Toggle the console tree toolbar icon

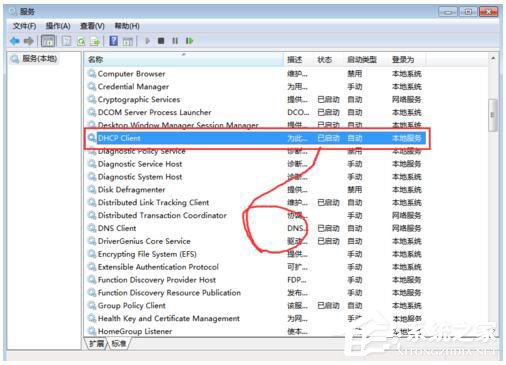click(48, 41)
